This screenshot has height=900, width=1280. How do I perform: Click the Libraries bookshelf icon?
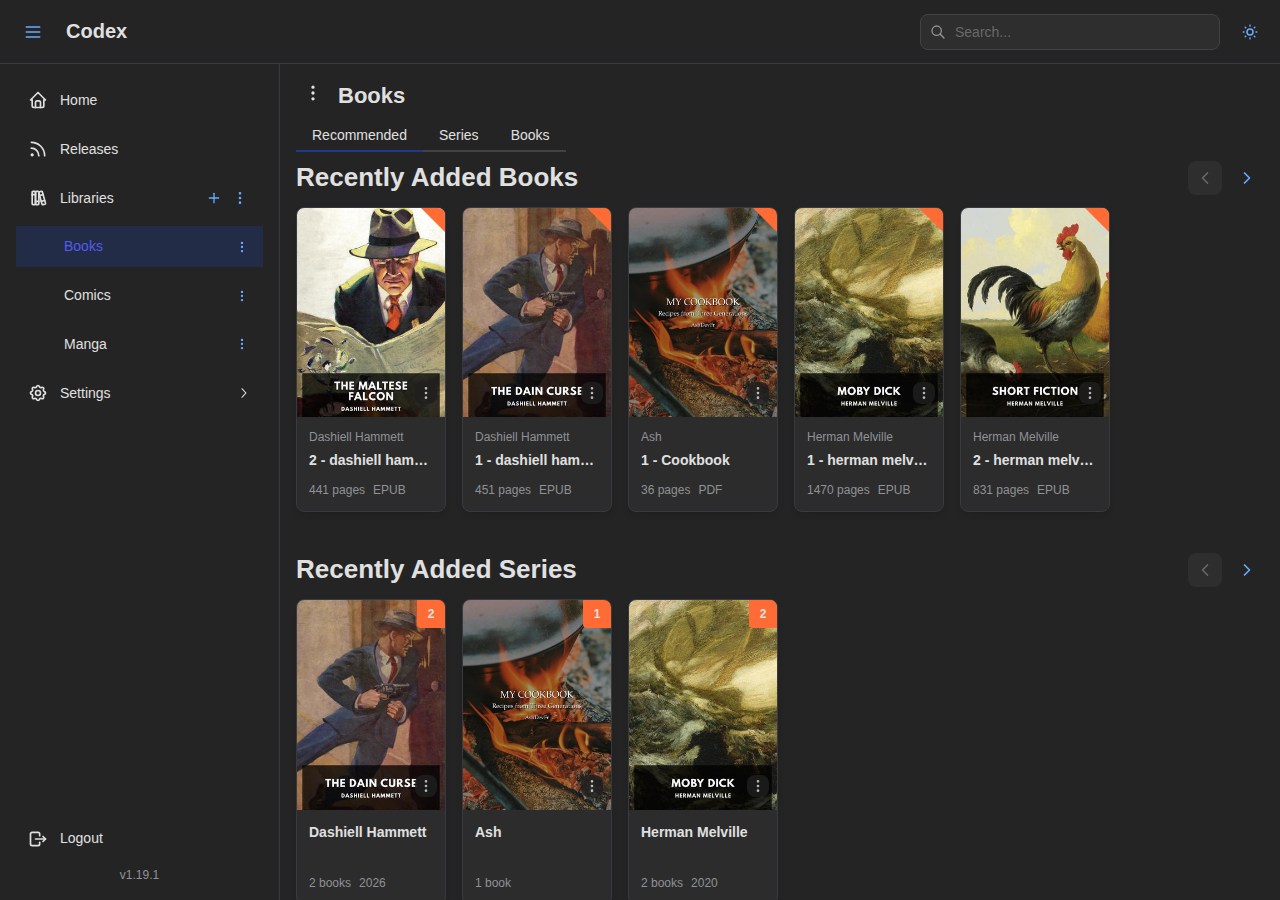[38, 198]
